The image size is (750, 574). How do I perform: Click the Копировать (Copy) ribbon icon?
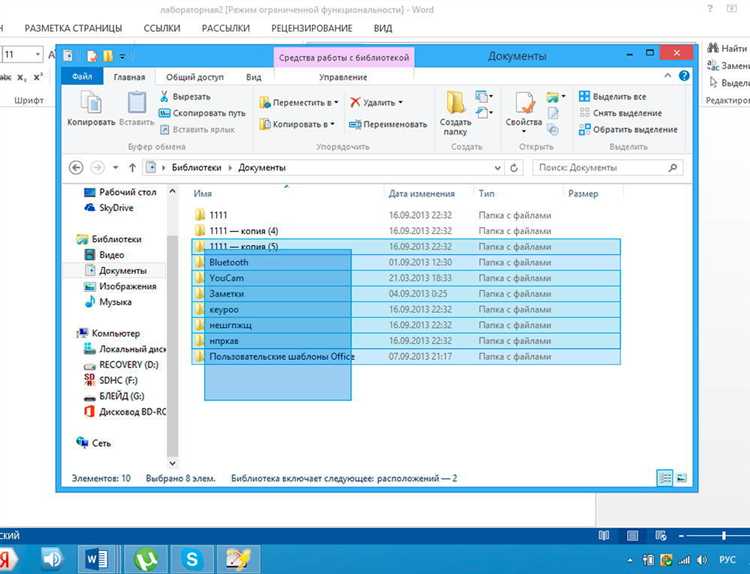pos(91,102)
